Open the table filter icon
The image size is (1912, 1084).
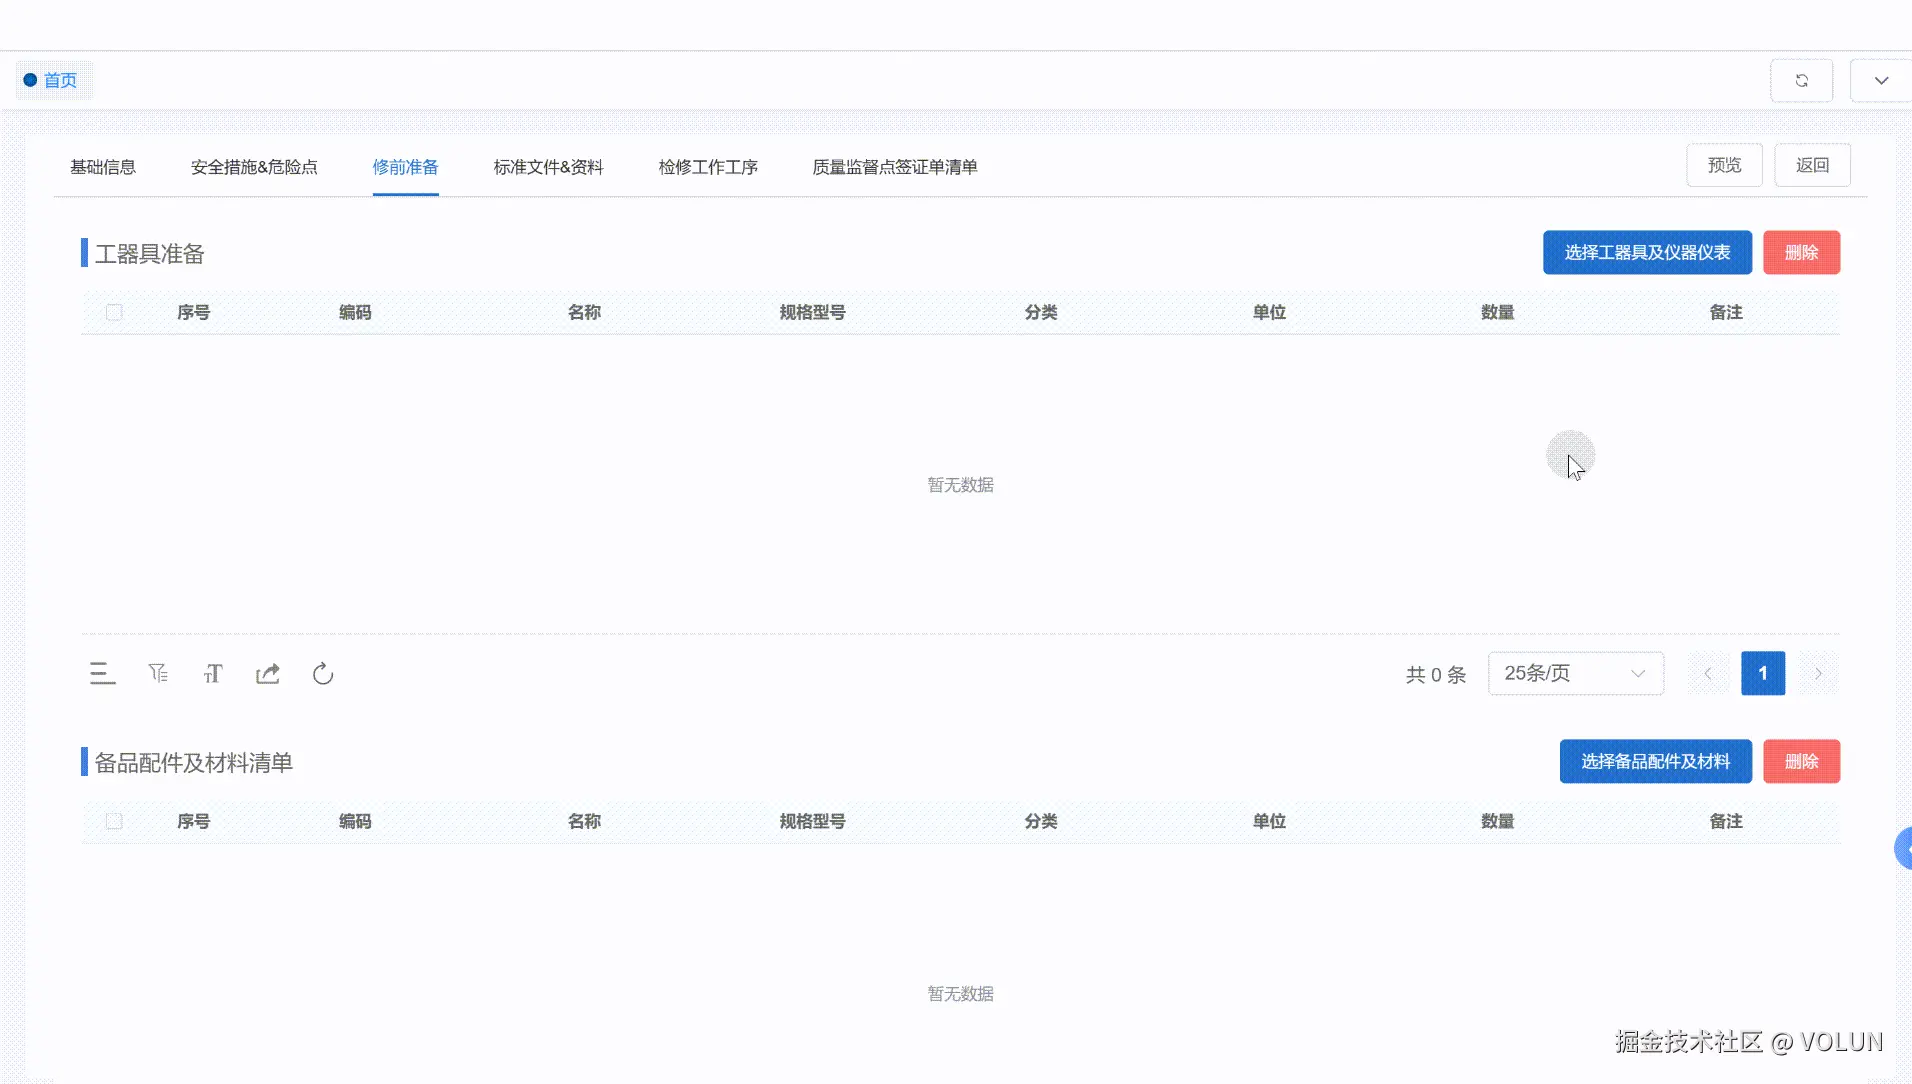(x=158, y=674)
